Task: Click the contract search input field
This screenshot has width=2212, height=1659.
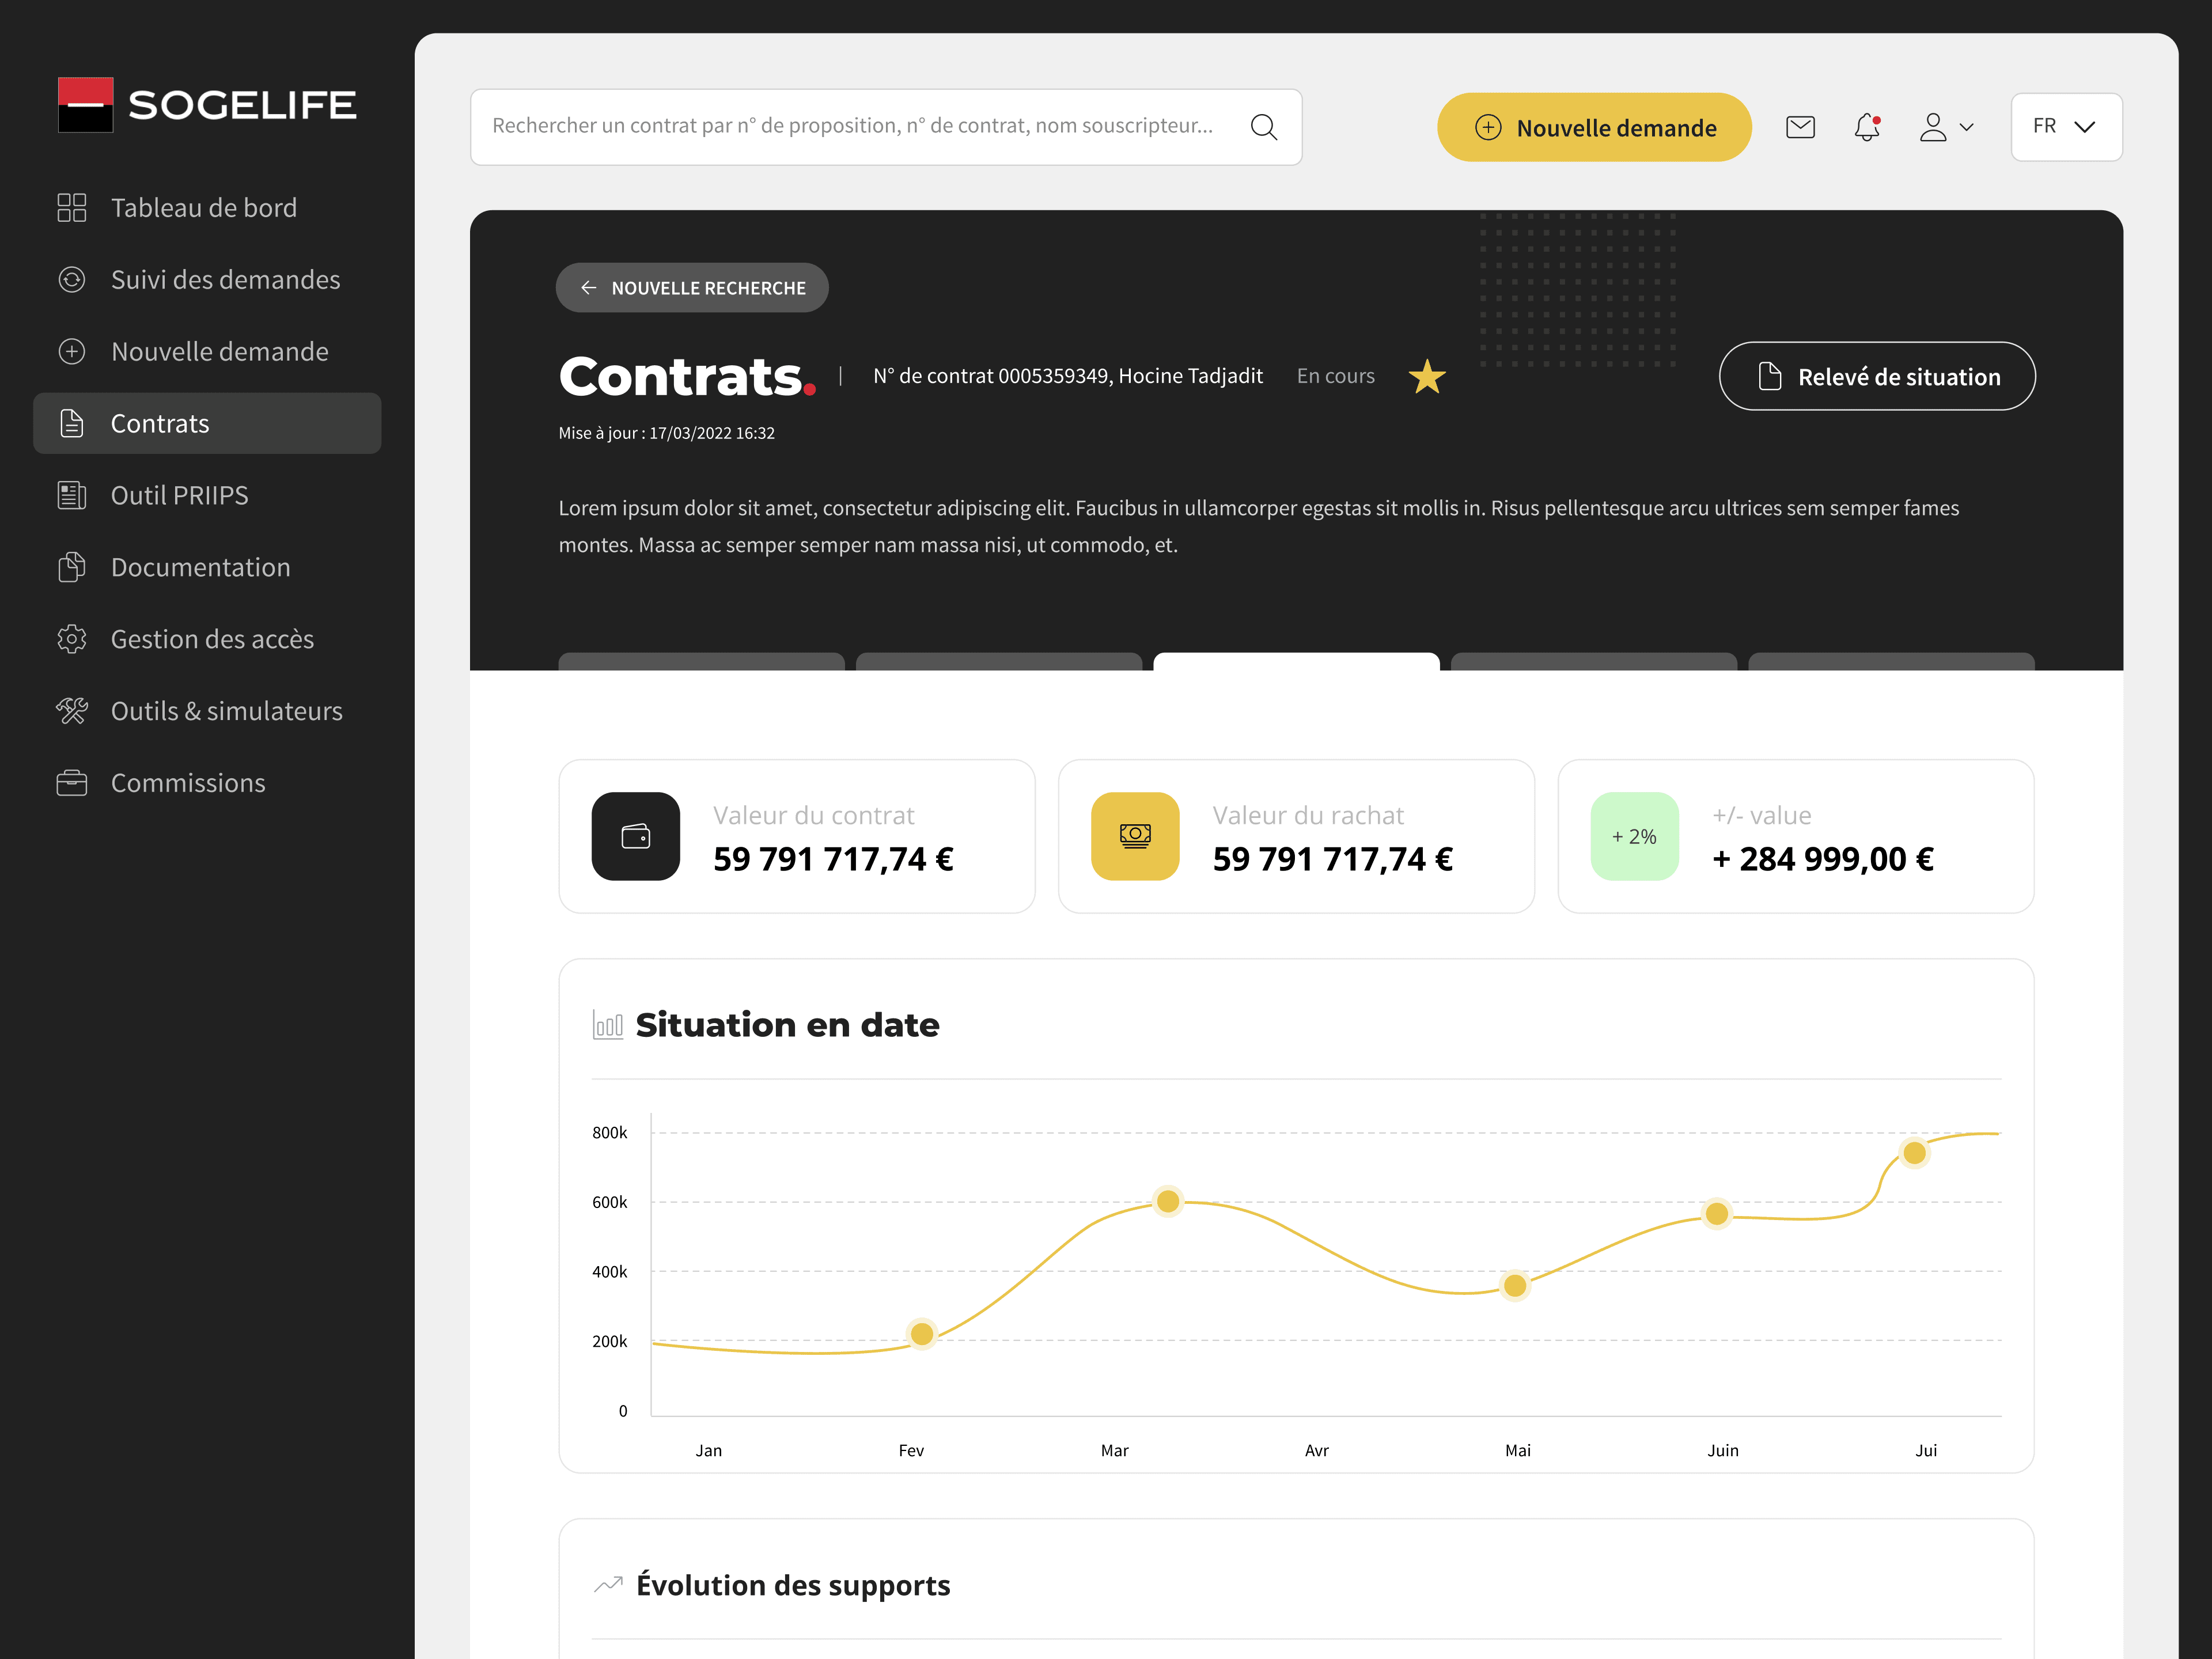Action: pyautogui.click(x=886, y=127)
